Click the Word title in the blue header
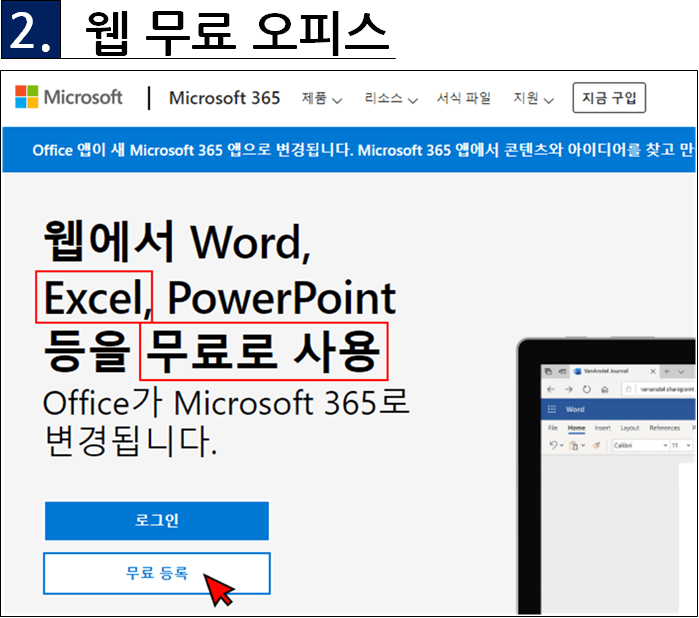The height and width of the screenshot is (618, 699). (575, 409)
